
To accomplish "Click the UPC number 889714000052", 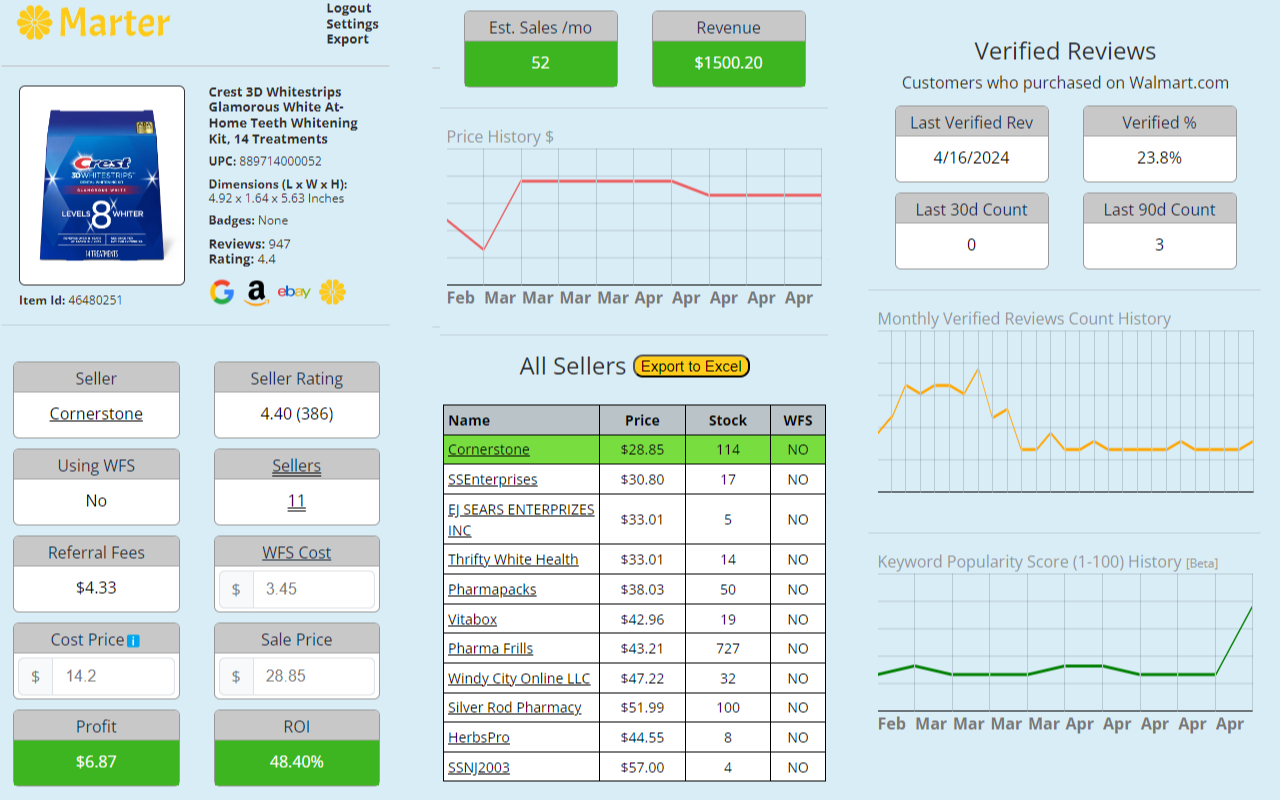I will pos(280,161).
